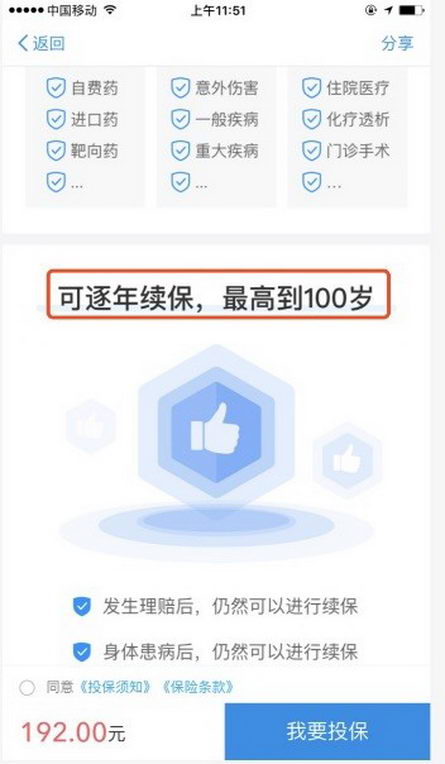Open the 《保险条款》 link
445x764 pixels.
pyautogui.click(x=198, y=687)
